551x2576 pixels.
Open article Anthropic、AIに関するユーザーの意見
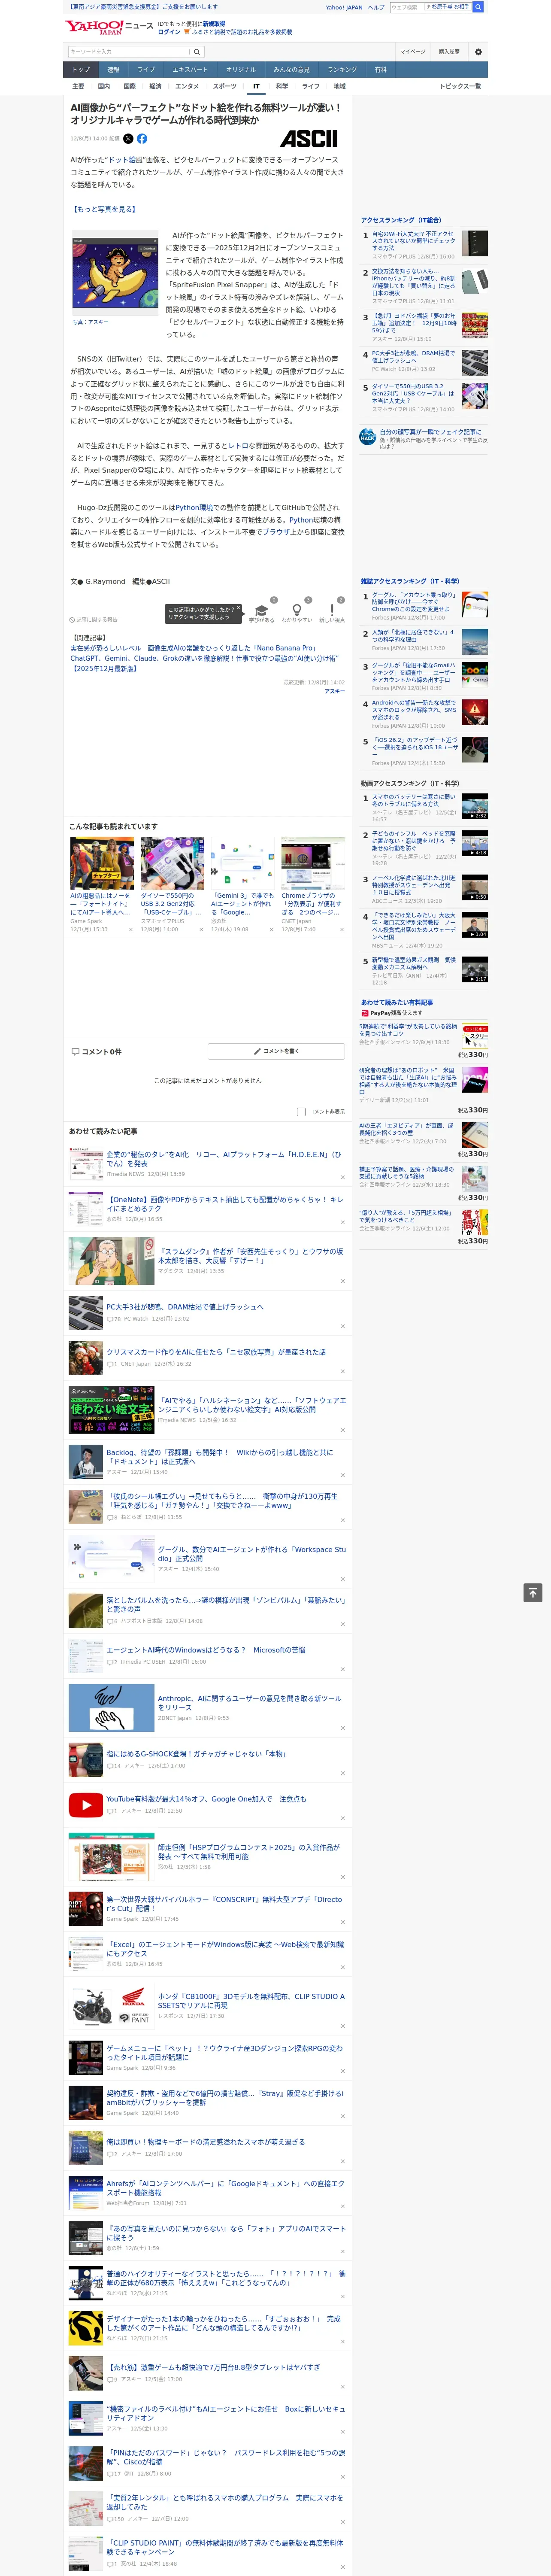pos(250,1703)
